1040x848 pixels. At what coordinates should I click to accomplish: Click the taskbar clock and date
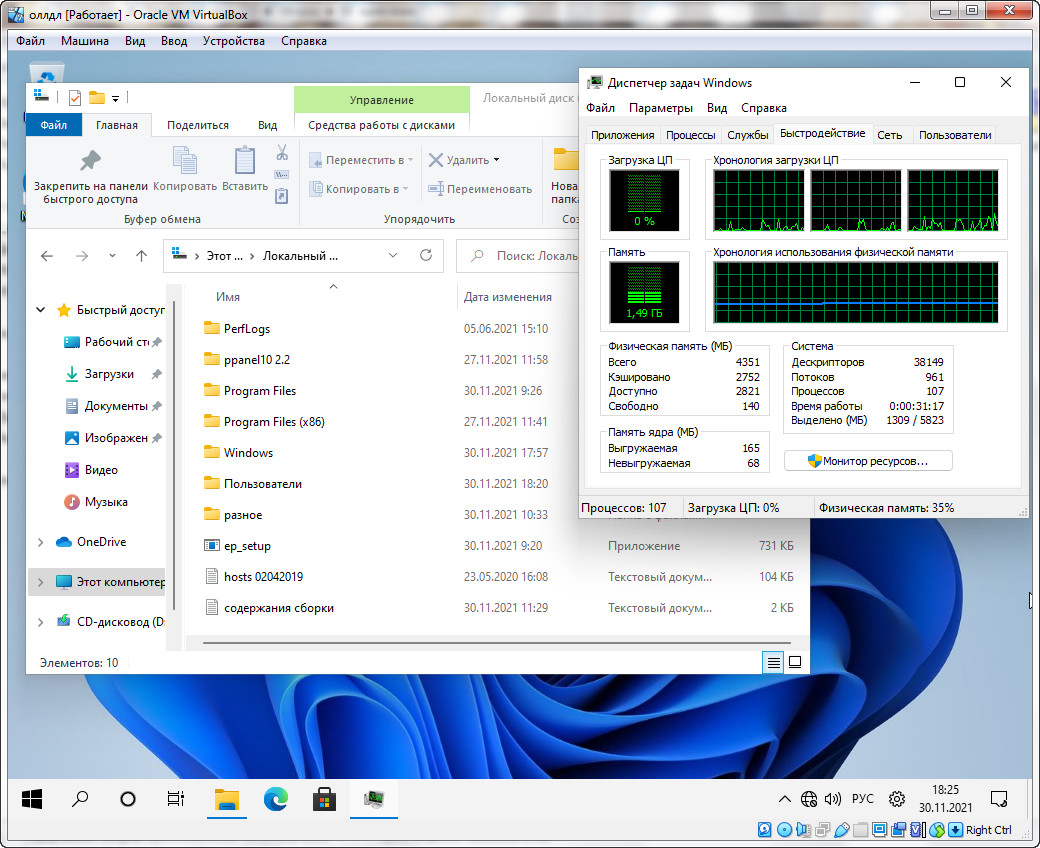click(945, 799)
